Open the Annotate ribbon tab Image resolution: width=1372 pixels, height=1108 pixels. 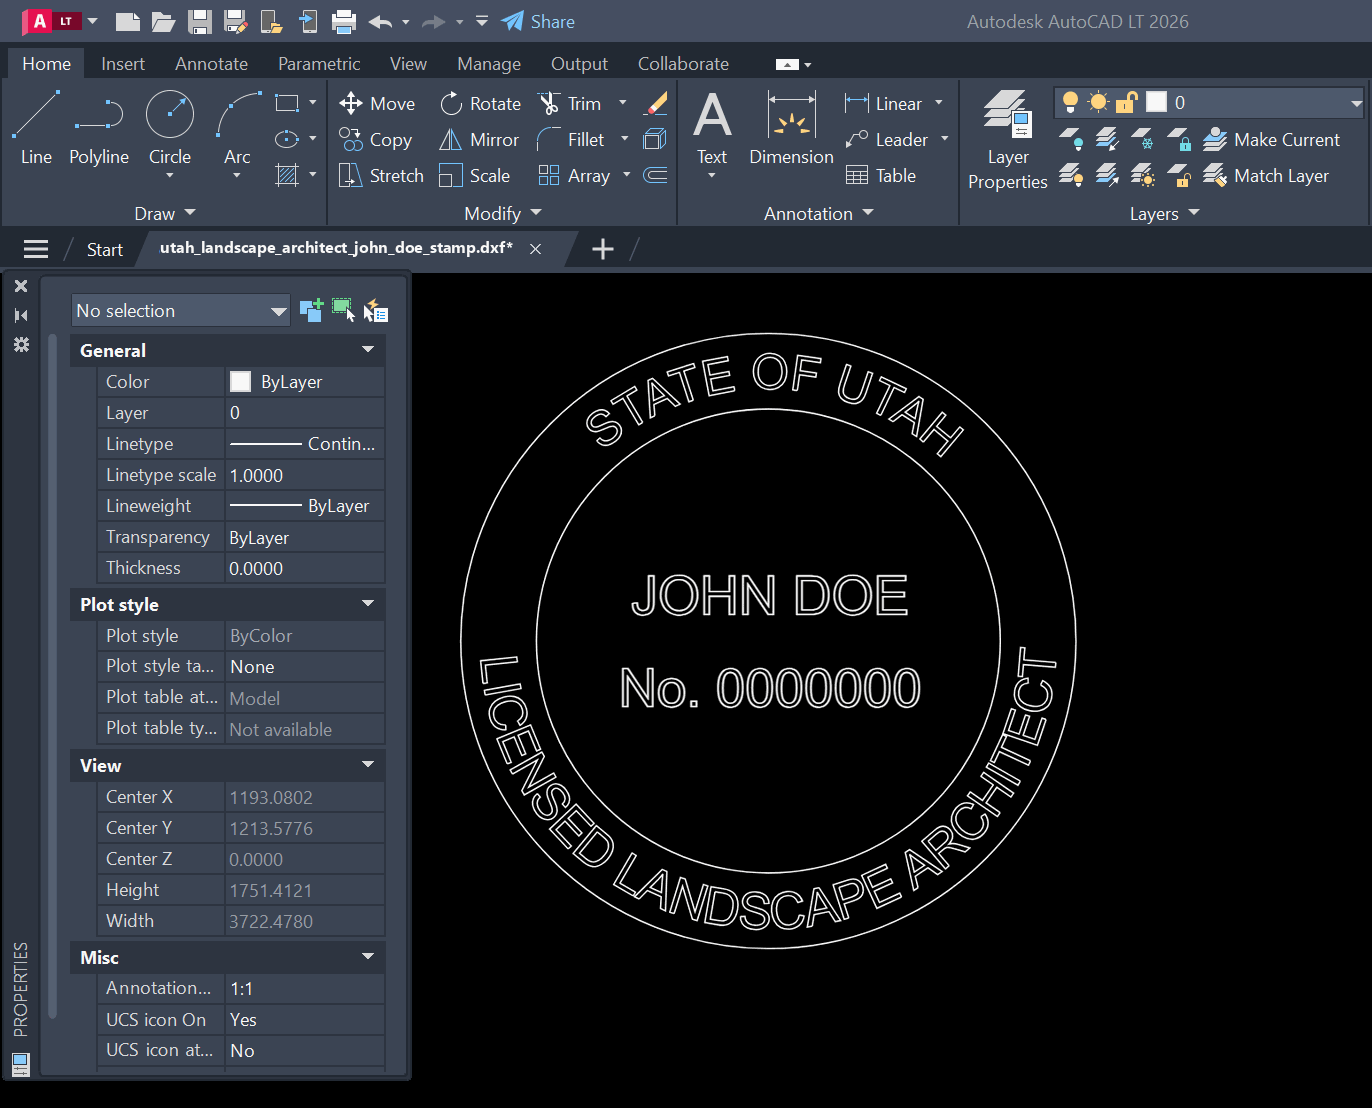pyautogui.click(x=211, y=63)
